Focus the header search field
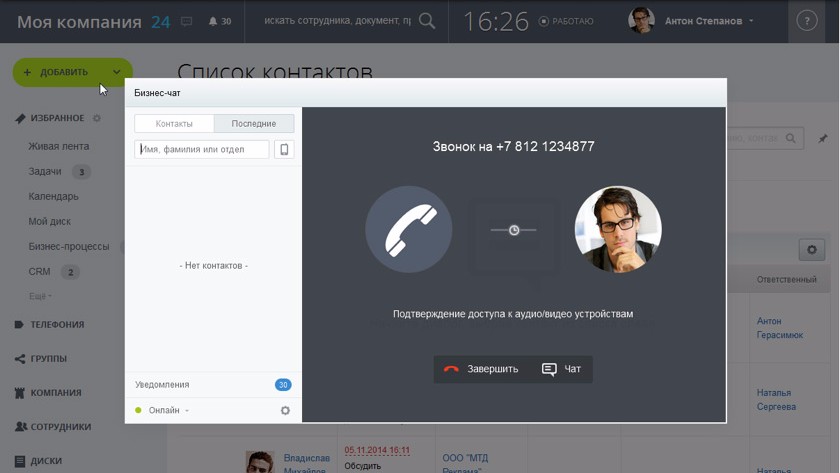 [338, 21]
